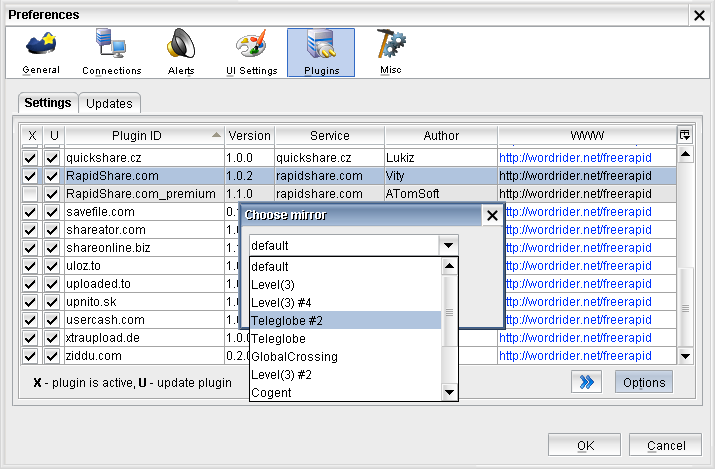The width and height of the screenshot is (715, 469).
Task: Click the mirror list scrollbar down arrow
Action: 449,392
